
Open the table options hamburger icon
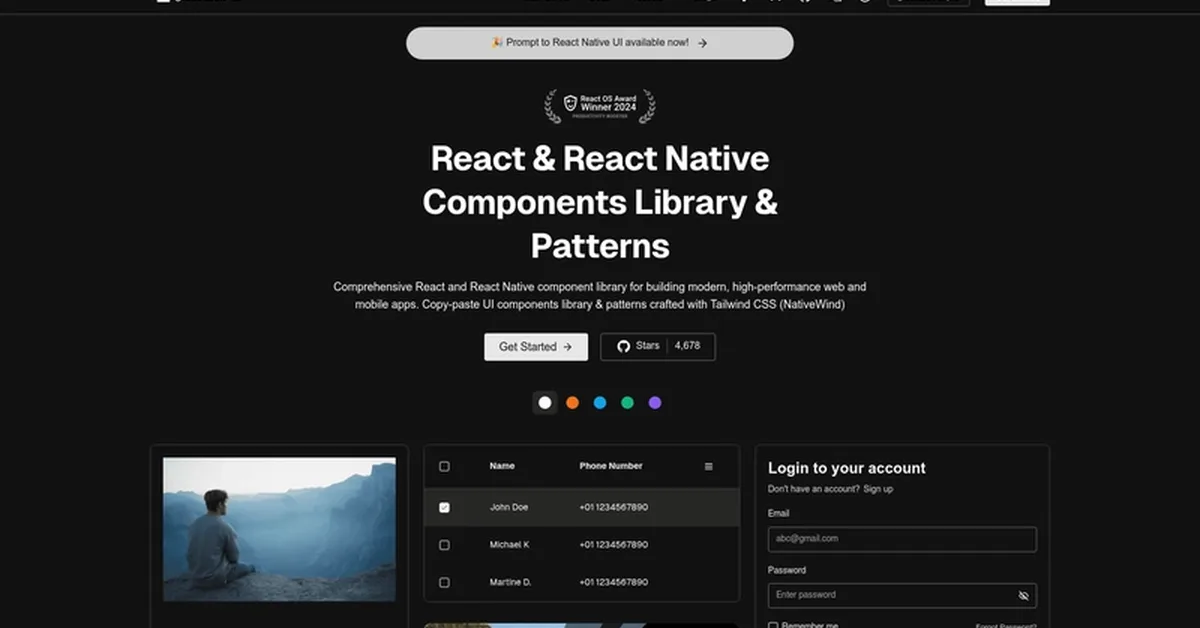click(708, 466)
